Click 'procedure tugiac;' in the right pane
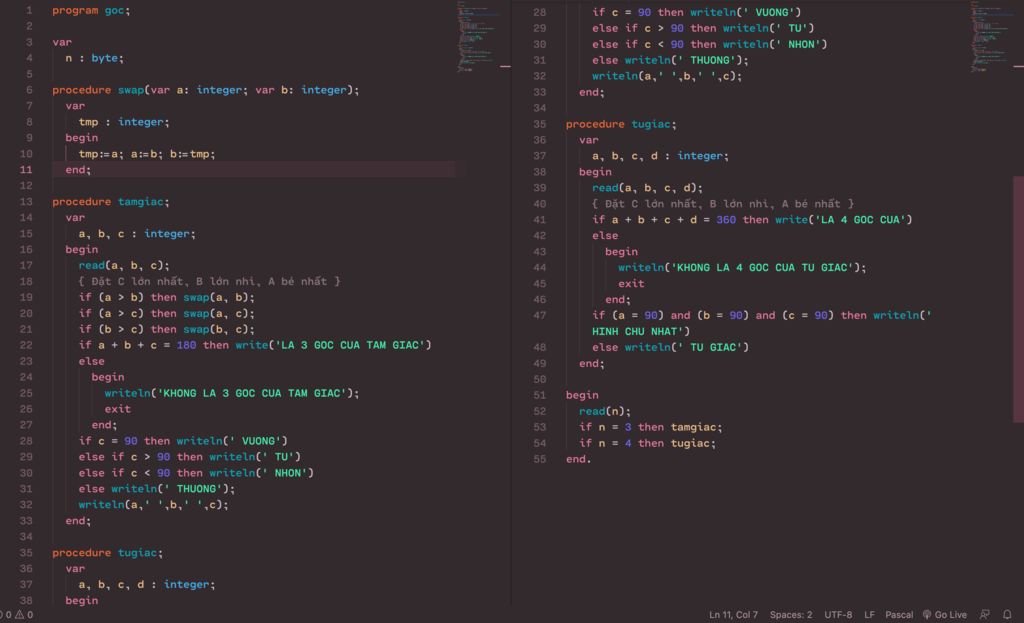1024x623 pixels. 621,124
